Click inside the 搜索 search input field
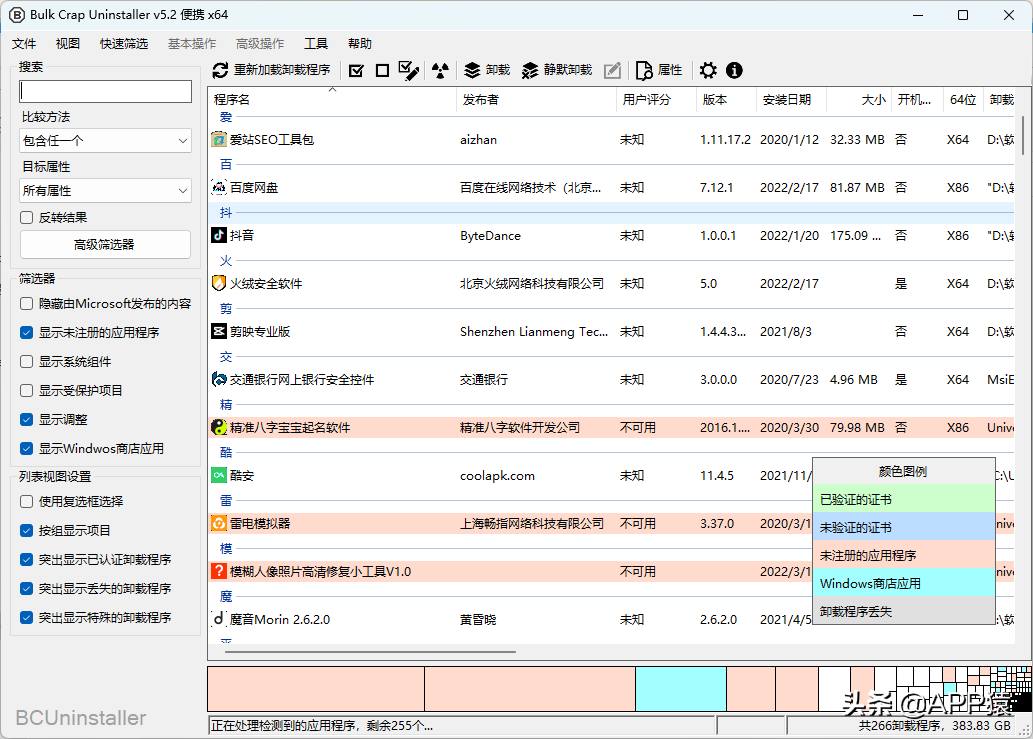 (104, 91)
